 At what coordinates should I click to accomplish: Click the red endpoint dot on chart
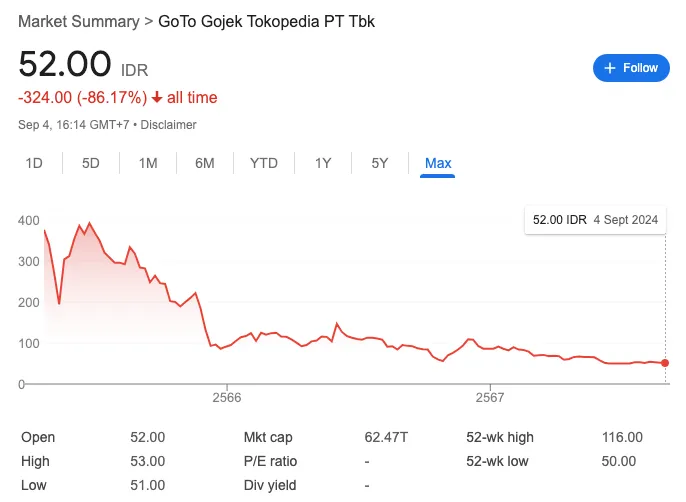(x=666, y=363)
